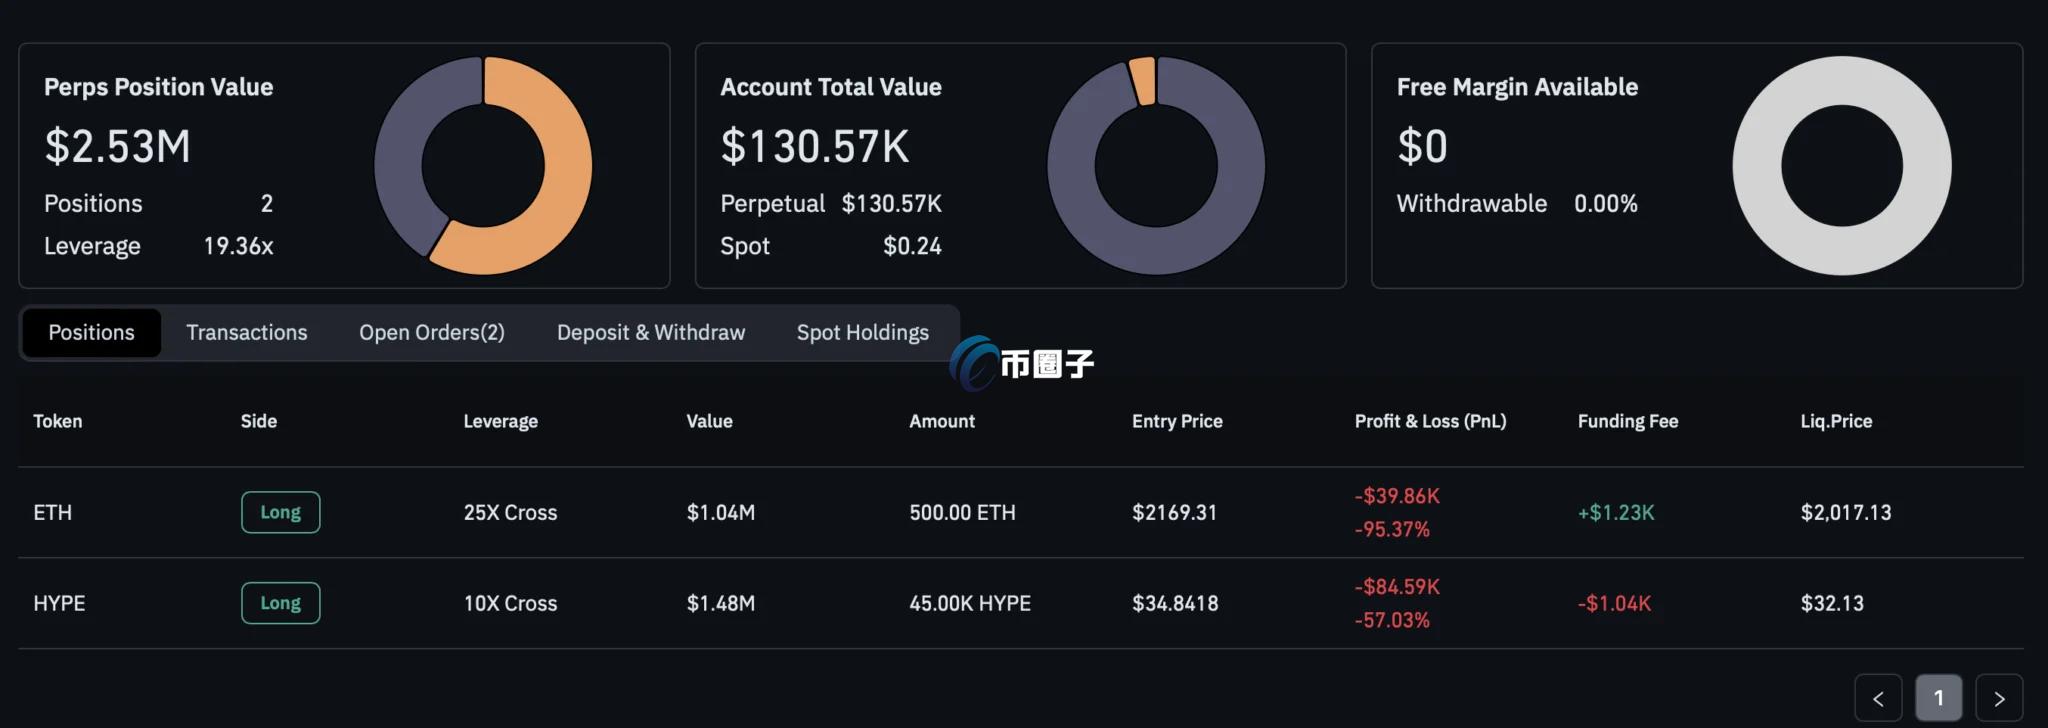The image size is (2048, 728).
Task: Go to next page arrow
Action: [x=1999, y=698]
